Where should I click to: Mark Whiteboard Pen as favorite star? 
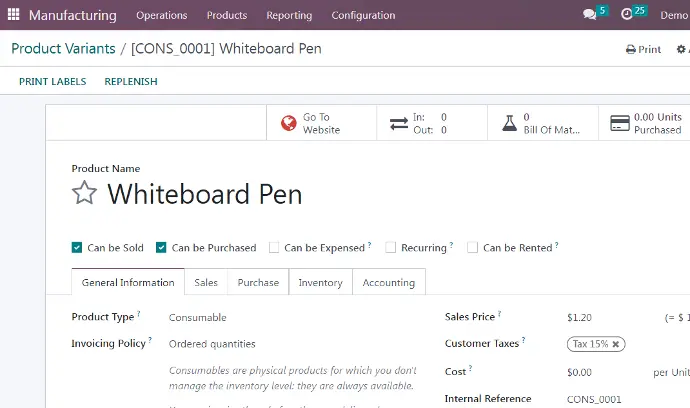[x=84, y=193]
